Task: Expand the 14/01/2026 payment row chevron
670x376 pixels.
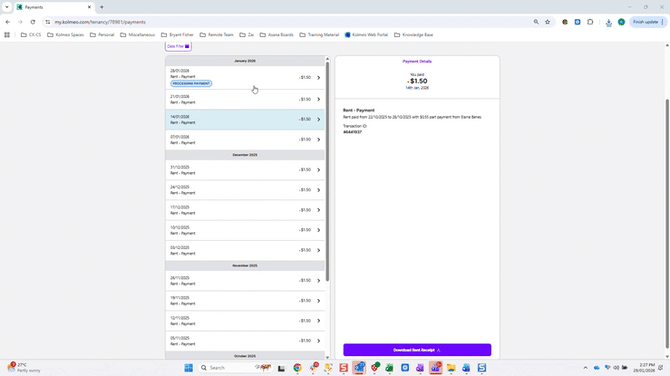Action: pyautogui.click(x=318, y=120)
